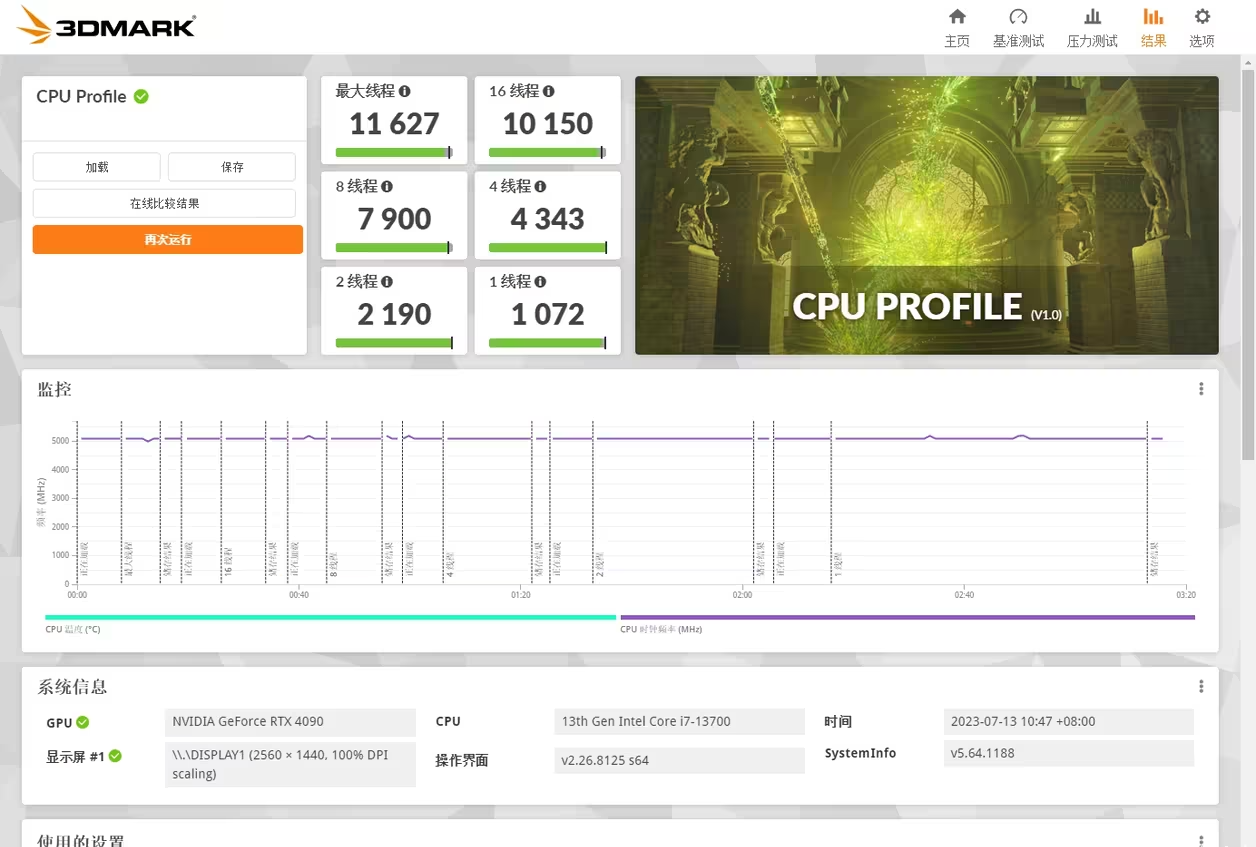Click the 13th Gen Intel Core i7-13700 field
Viewport: 1256px width, 847px height.
coord(679,722)
